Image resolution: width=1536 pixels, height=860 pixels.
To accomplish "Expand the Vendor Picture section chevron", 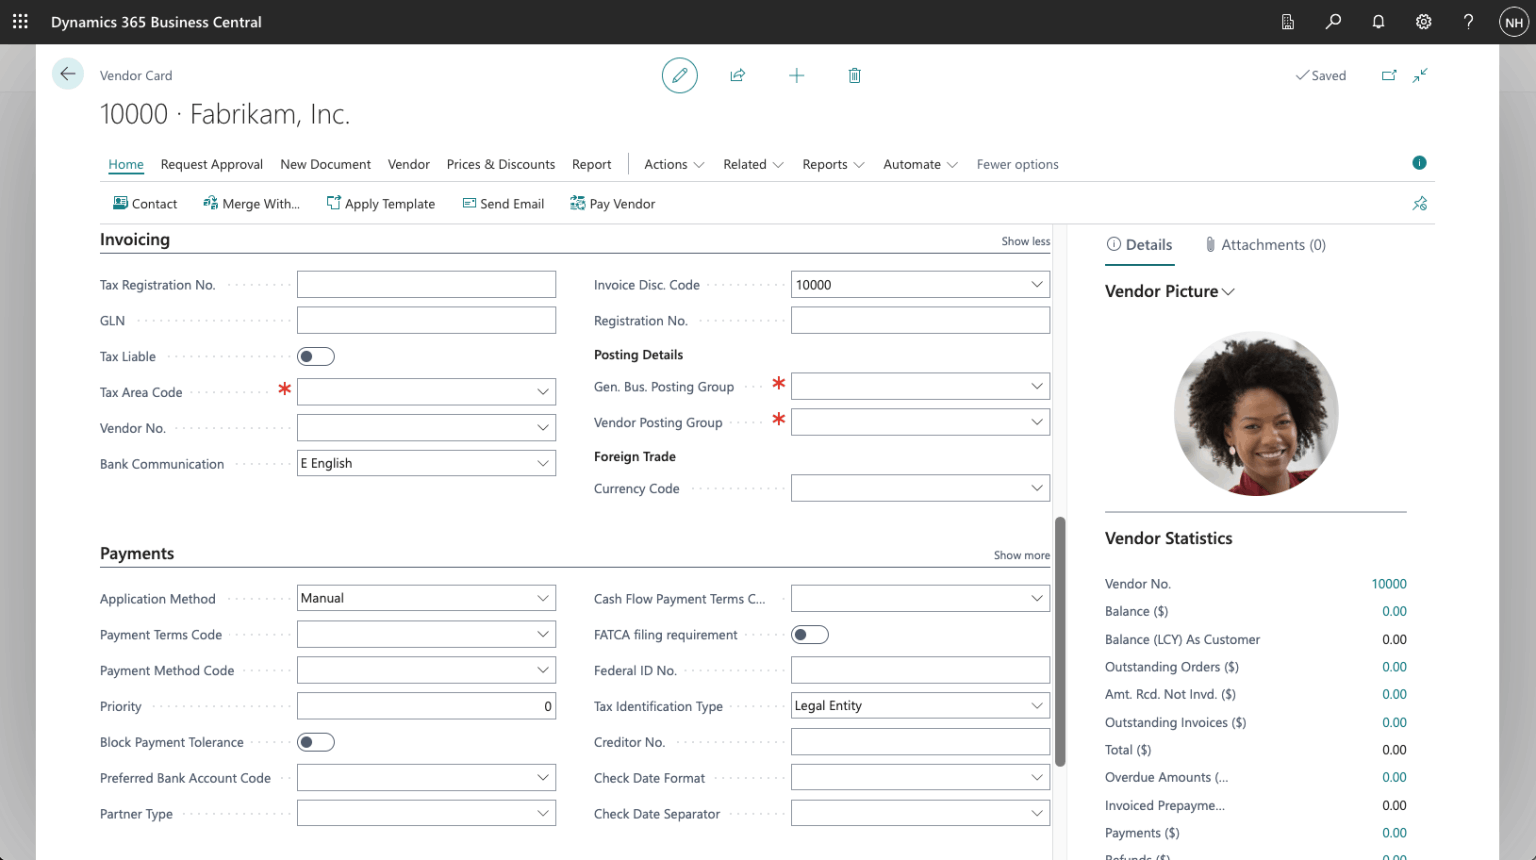I will 1229,292.
